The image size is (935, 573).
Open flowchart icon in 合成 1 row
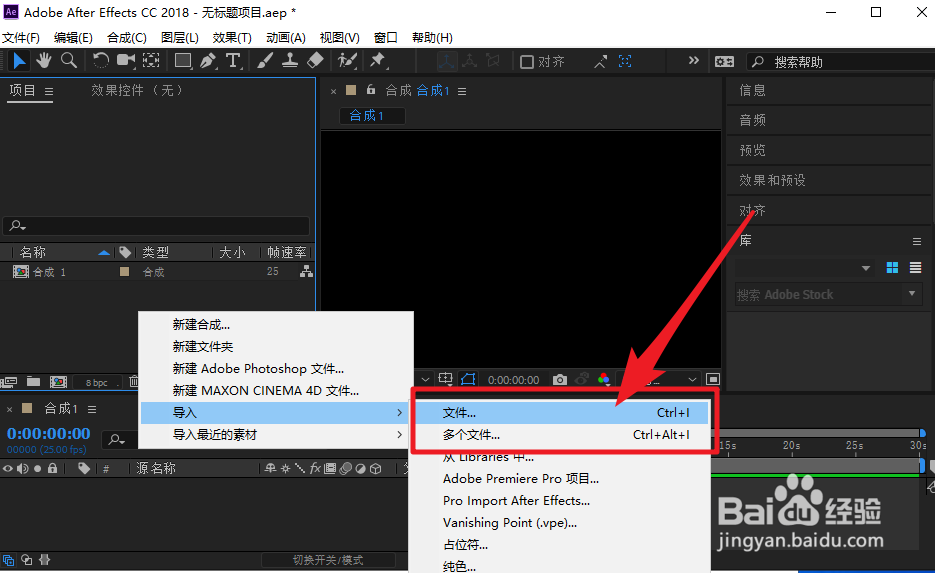(306, 271)
